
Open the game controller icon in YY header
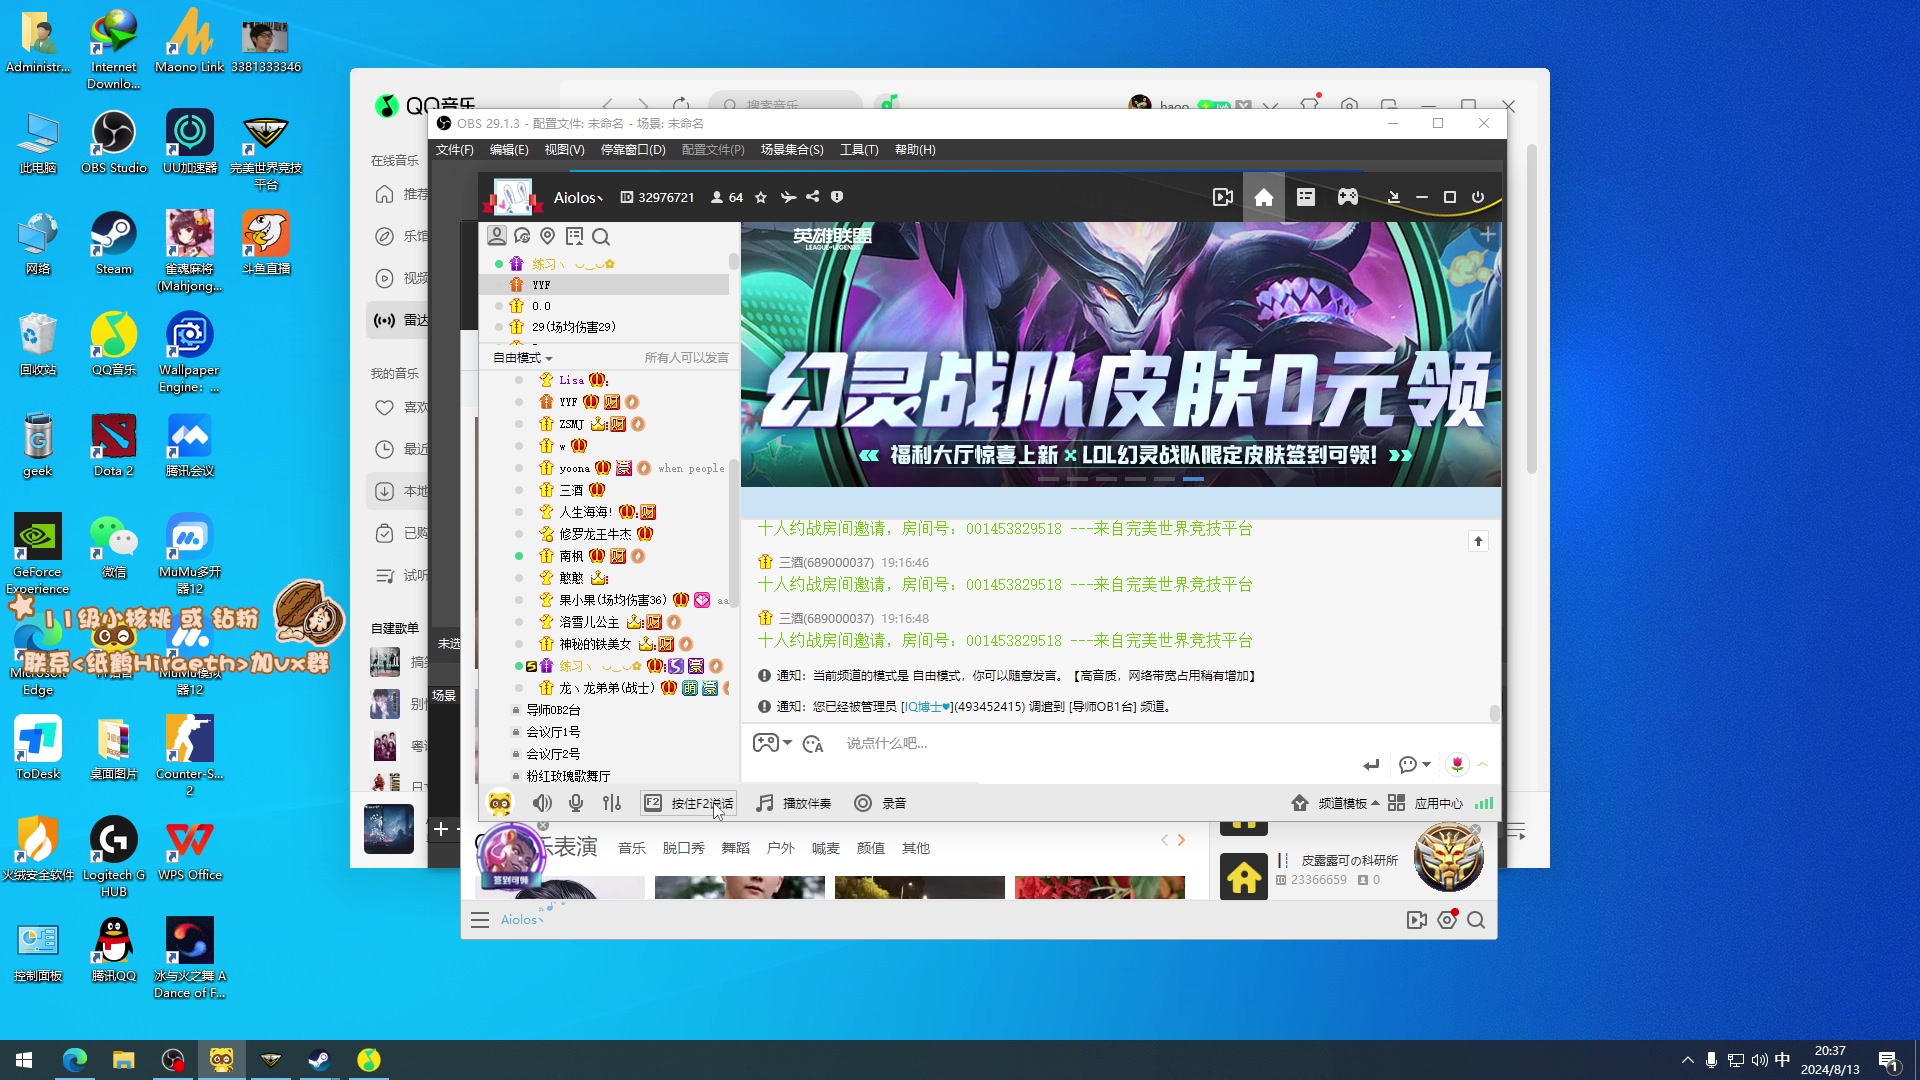(x=1348, y=198)
